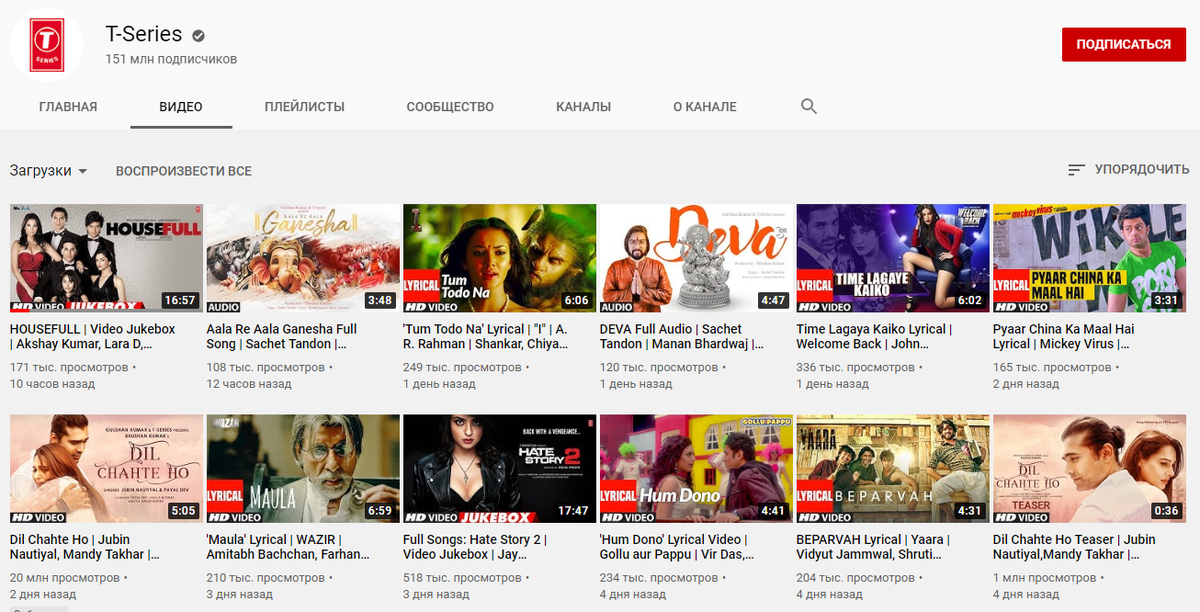Open the Dil Chahte Ho Teaser thumbnail
This screenshot has width=1200, height=612.
point(1089,469)
